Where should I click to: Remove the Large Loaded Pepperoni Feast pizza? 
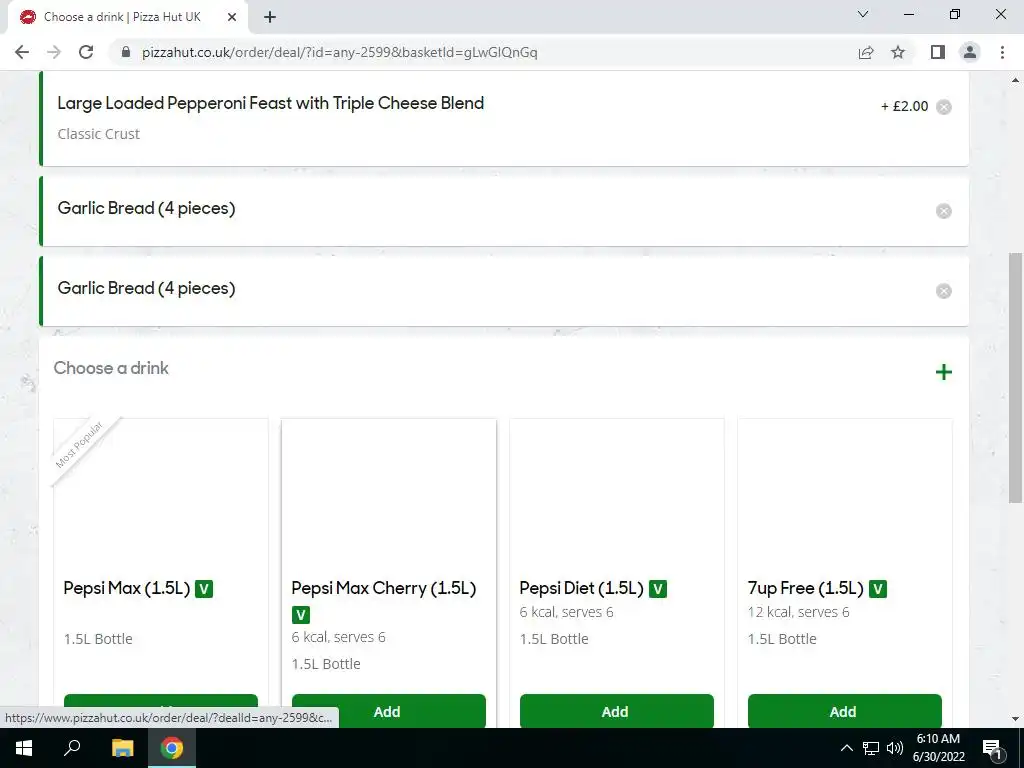(x=944, y=106)
